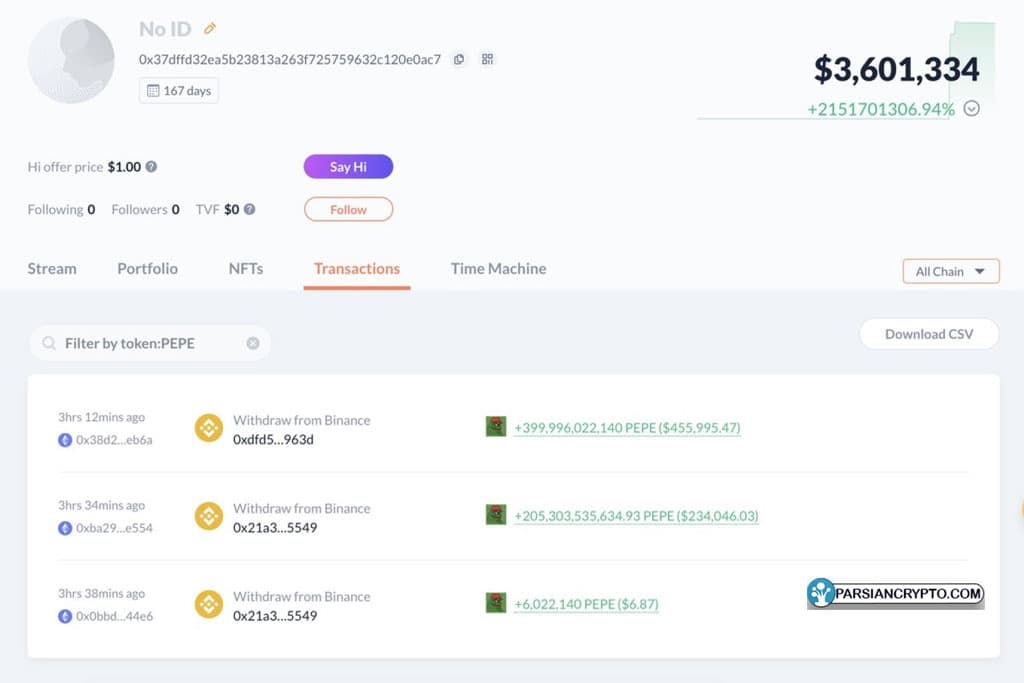
Task: Switch to the Portfolio tab
Action: 147,268
